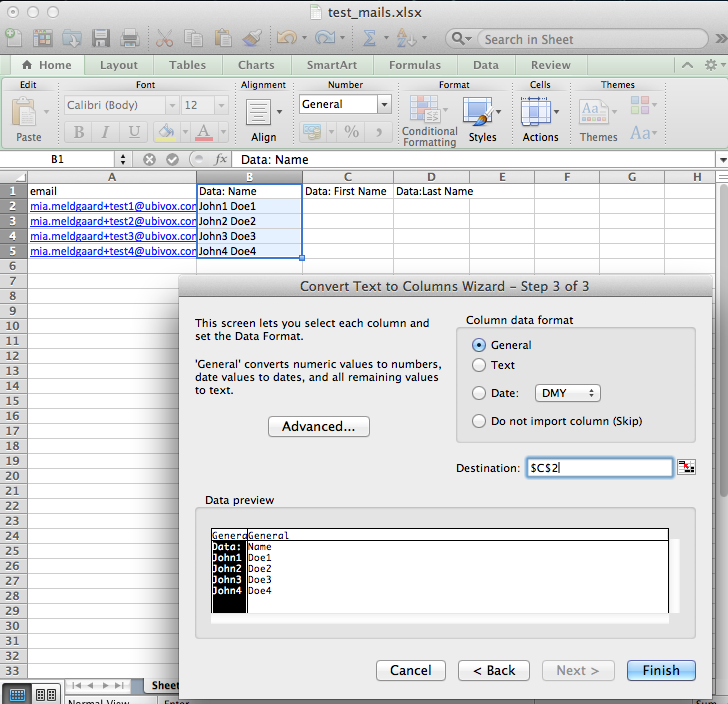The width and height of the screenshot is (728, 704).
Task: Click the < Back button in wizard
Action: [x=494, y=671]
